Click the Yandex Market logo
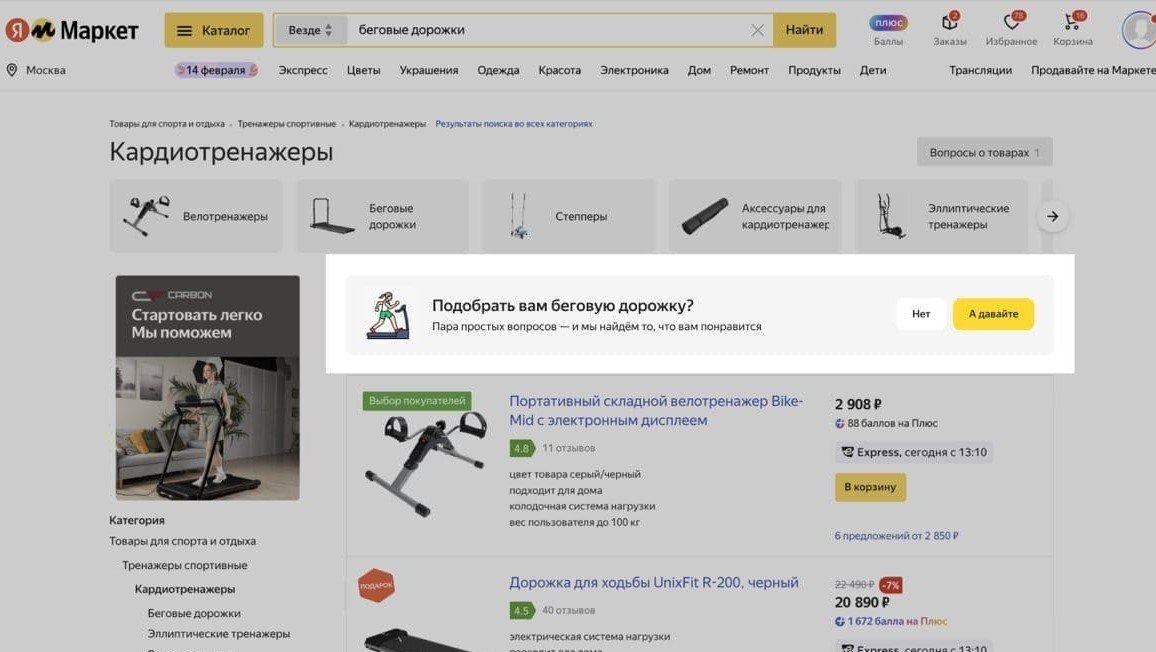This screenshot has width=1156, height=652. coord(72,30)
